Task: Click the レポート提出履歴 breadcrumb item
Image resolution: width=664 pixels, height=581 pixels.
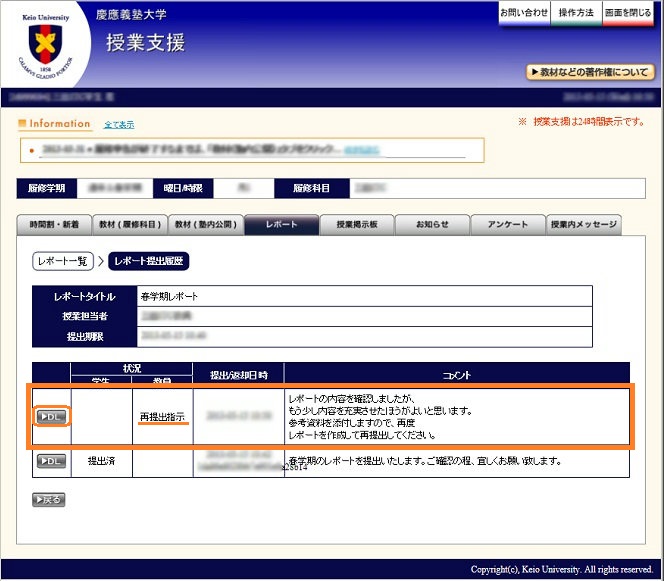Action: (x=148, y=261)
